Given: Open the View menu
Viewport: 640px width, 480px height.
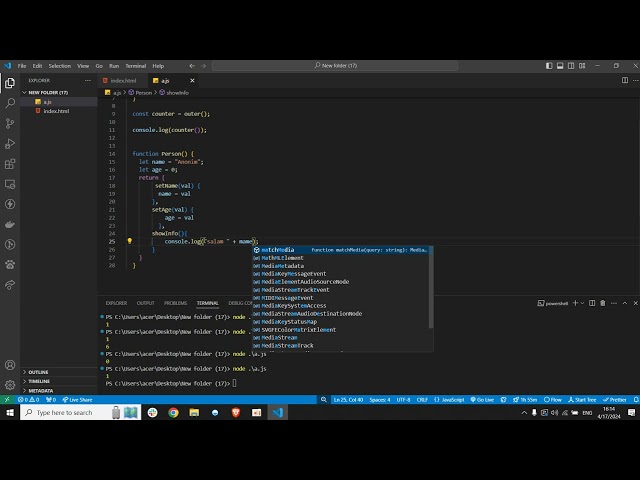Looking at the screenshot, I should [x=83, y=66].
